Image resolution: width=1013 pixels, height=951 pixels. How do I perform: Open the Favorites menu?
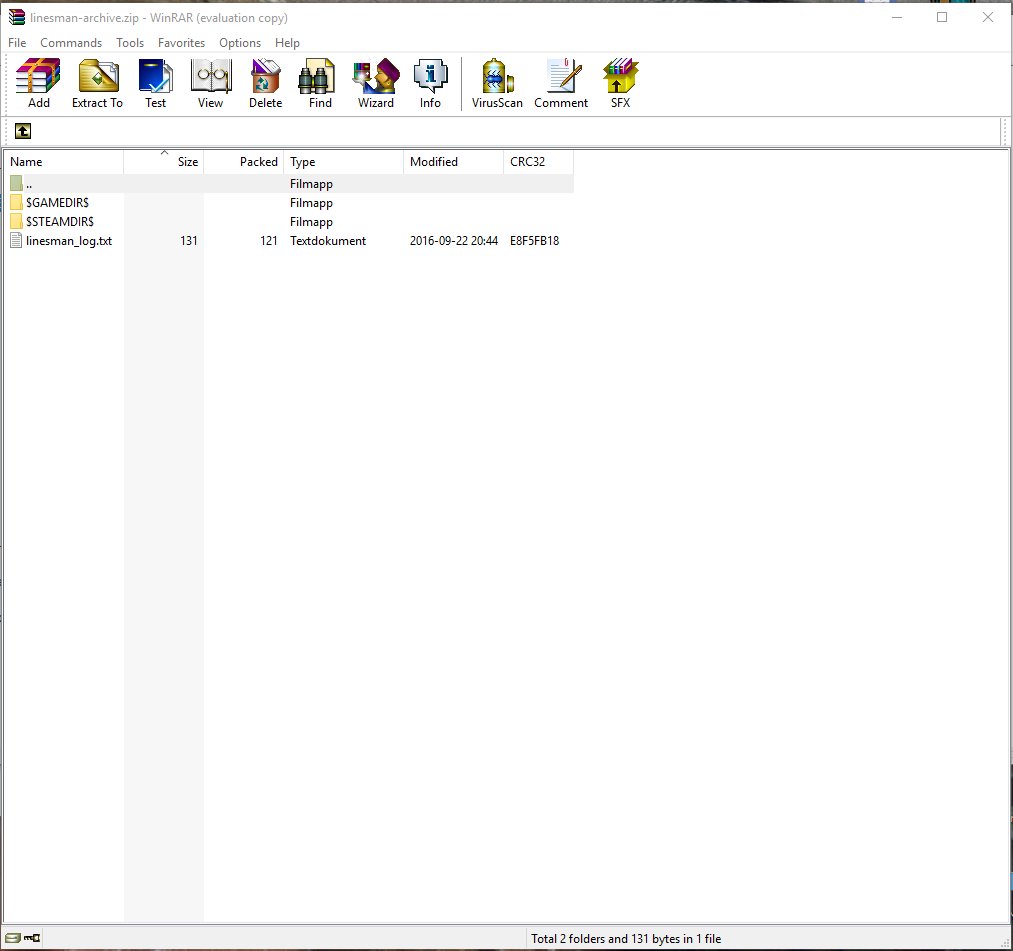tap(181, 43)
